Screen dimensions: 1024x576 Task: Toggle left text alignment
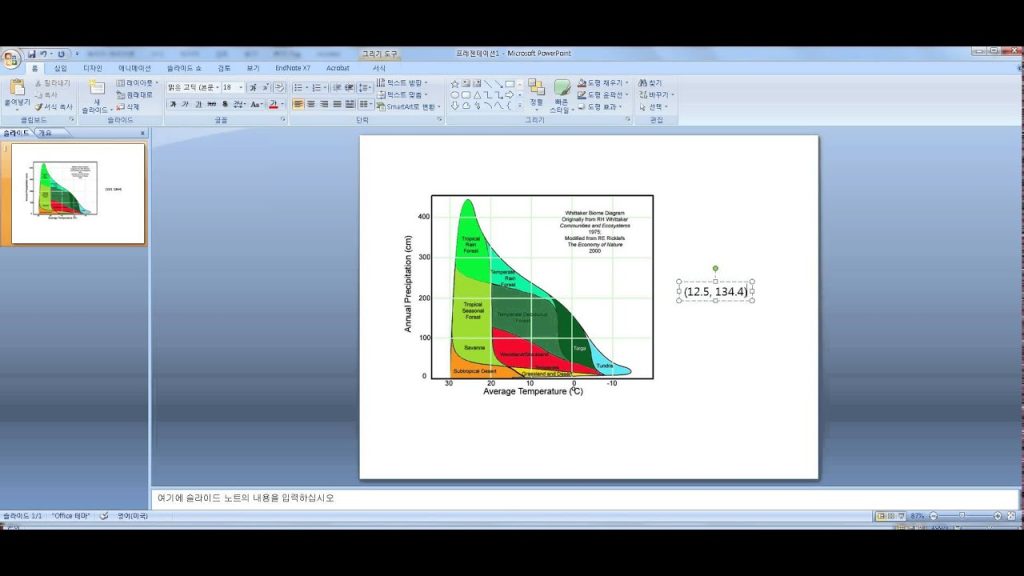(x=298, y=104)
